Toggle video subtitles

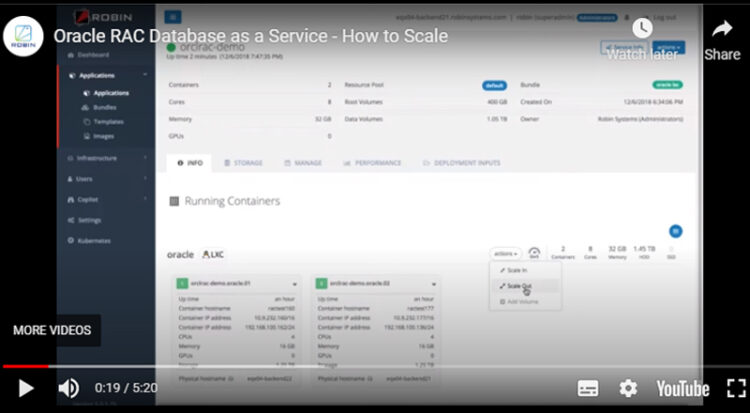click(588, 388)
